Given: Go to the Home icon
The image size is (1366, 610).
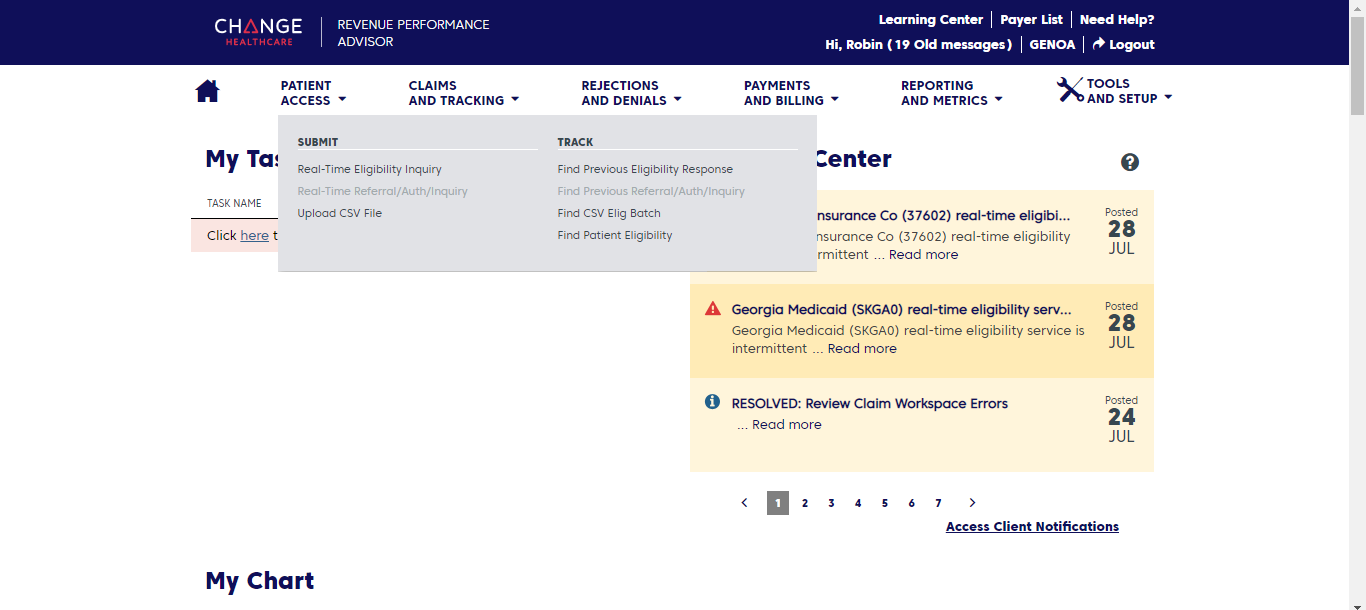Looking at the screenshot, I should 207,92.
